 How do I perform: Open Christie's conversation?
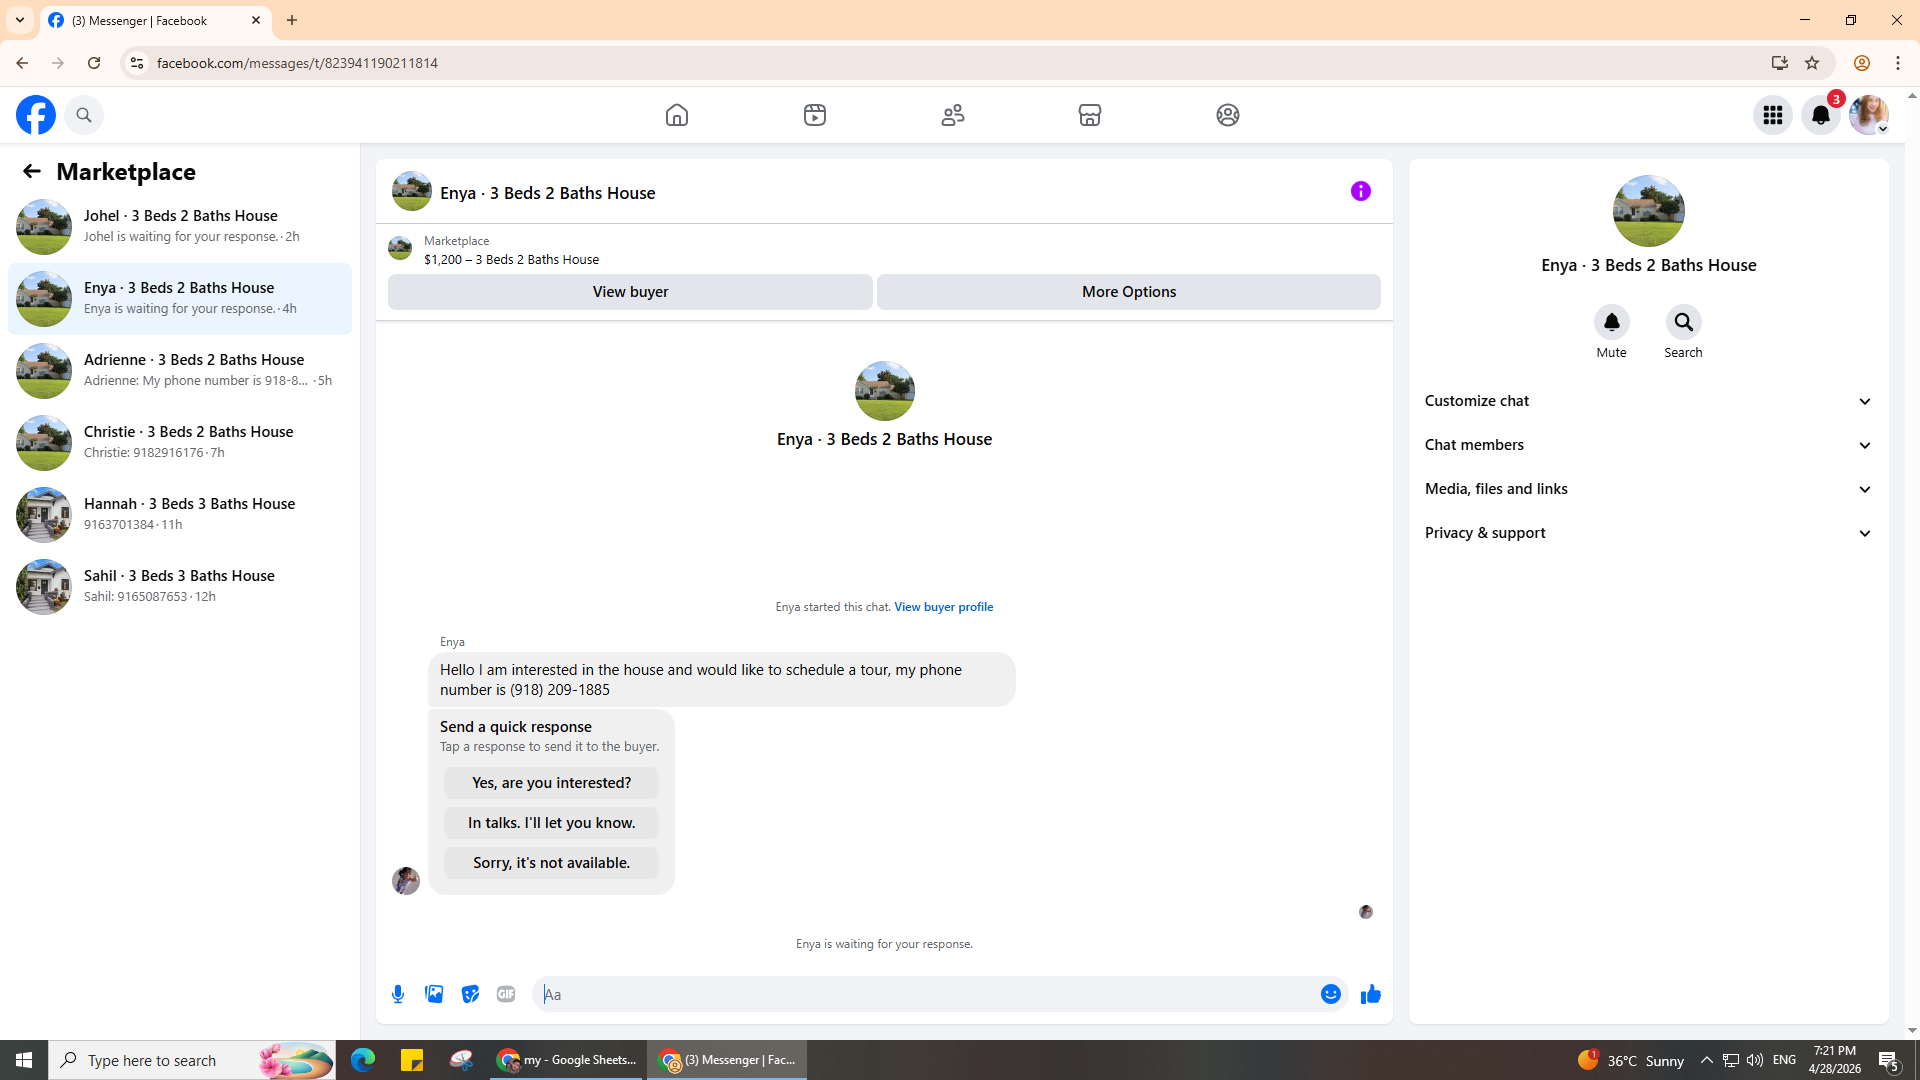pos(180,443)
